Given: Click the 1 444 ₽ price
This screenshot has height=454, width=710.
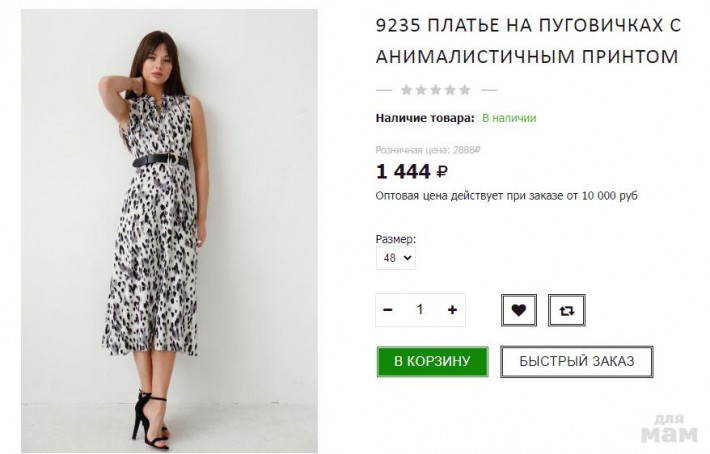Looking at the screenshot, I should coord(412,171).
